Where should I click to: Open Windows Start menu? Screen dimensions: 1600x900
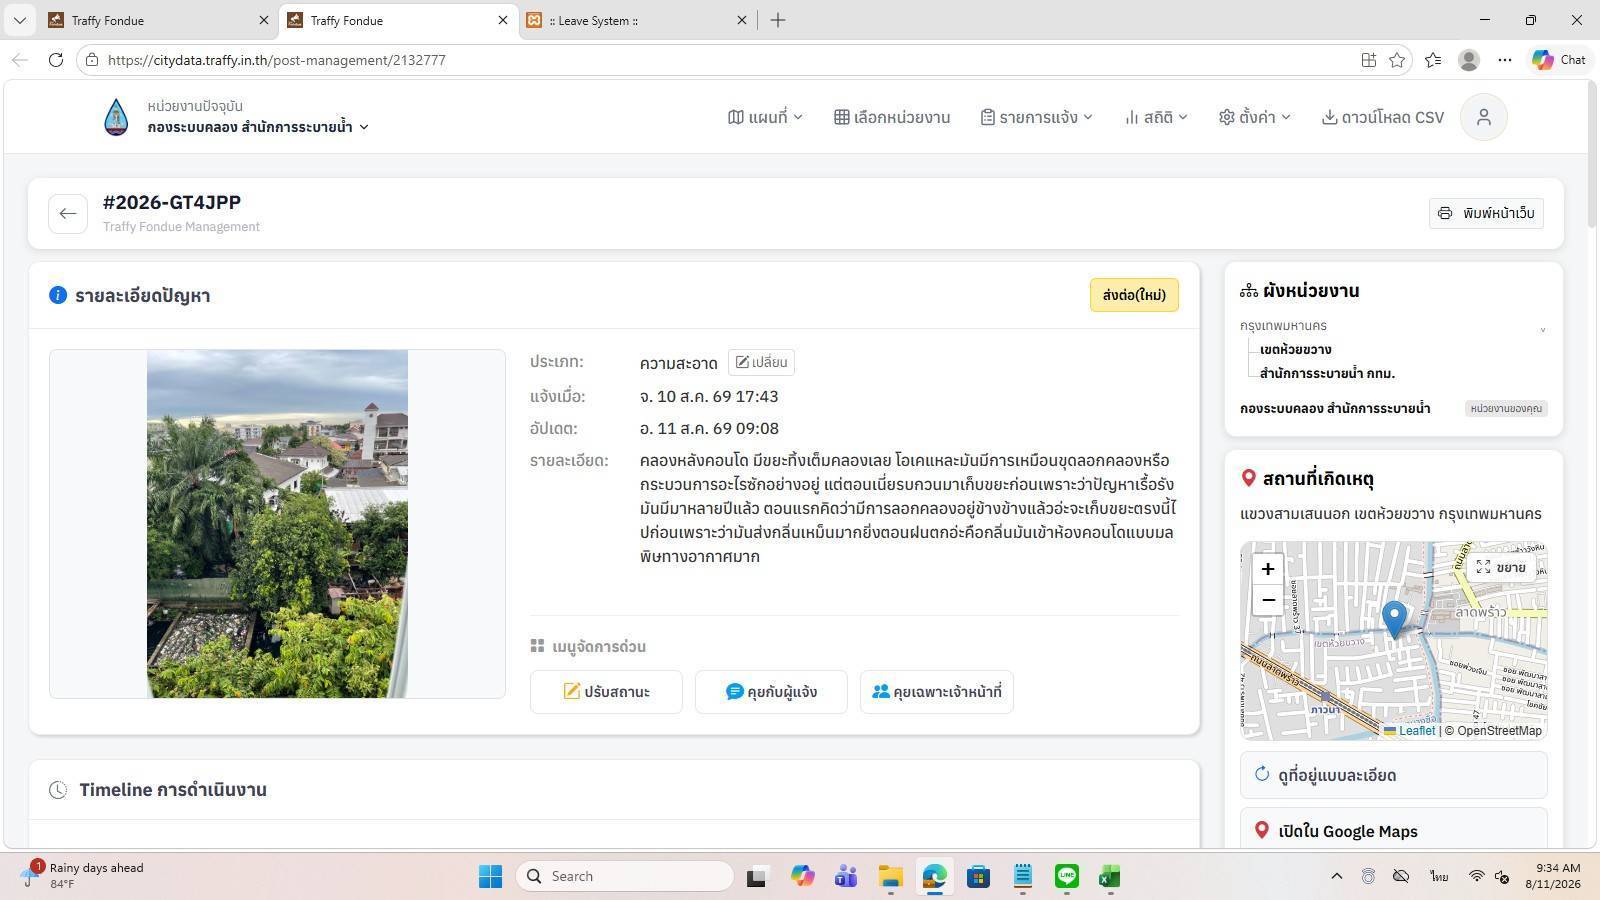pos(490,877)
